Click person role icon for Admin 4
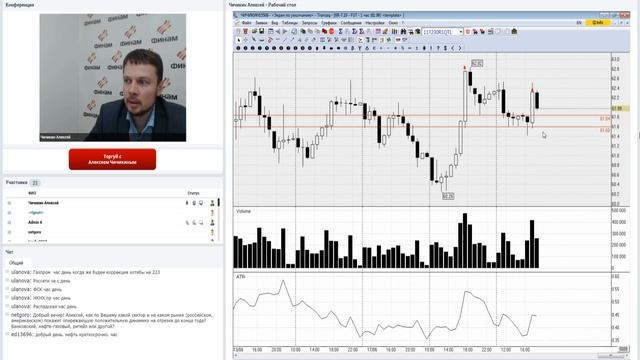 [x=212, y=222]
